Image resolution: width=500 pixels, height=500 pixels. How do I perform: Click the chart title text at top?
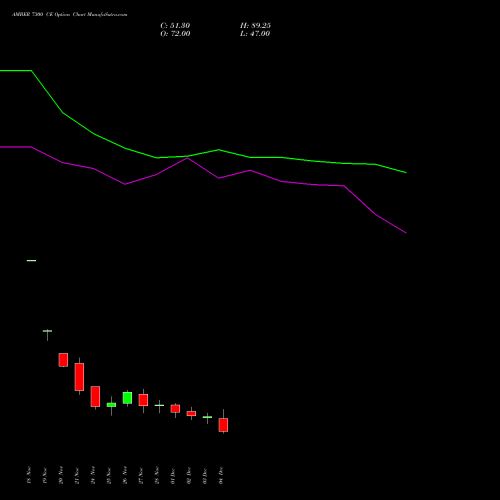[70, 15]
